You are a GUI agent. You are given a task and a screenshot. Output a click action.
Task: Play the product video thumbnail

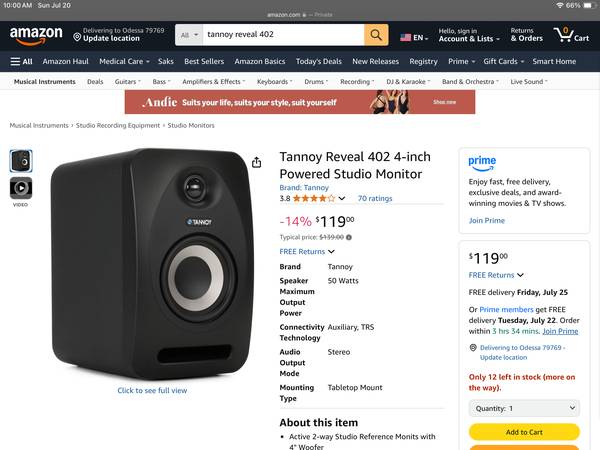pyautogui.click(x=21, y=188)
